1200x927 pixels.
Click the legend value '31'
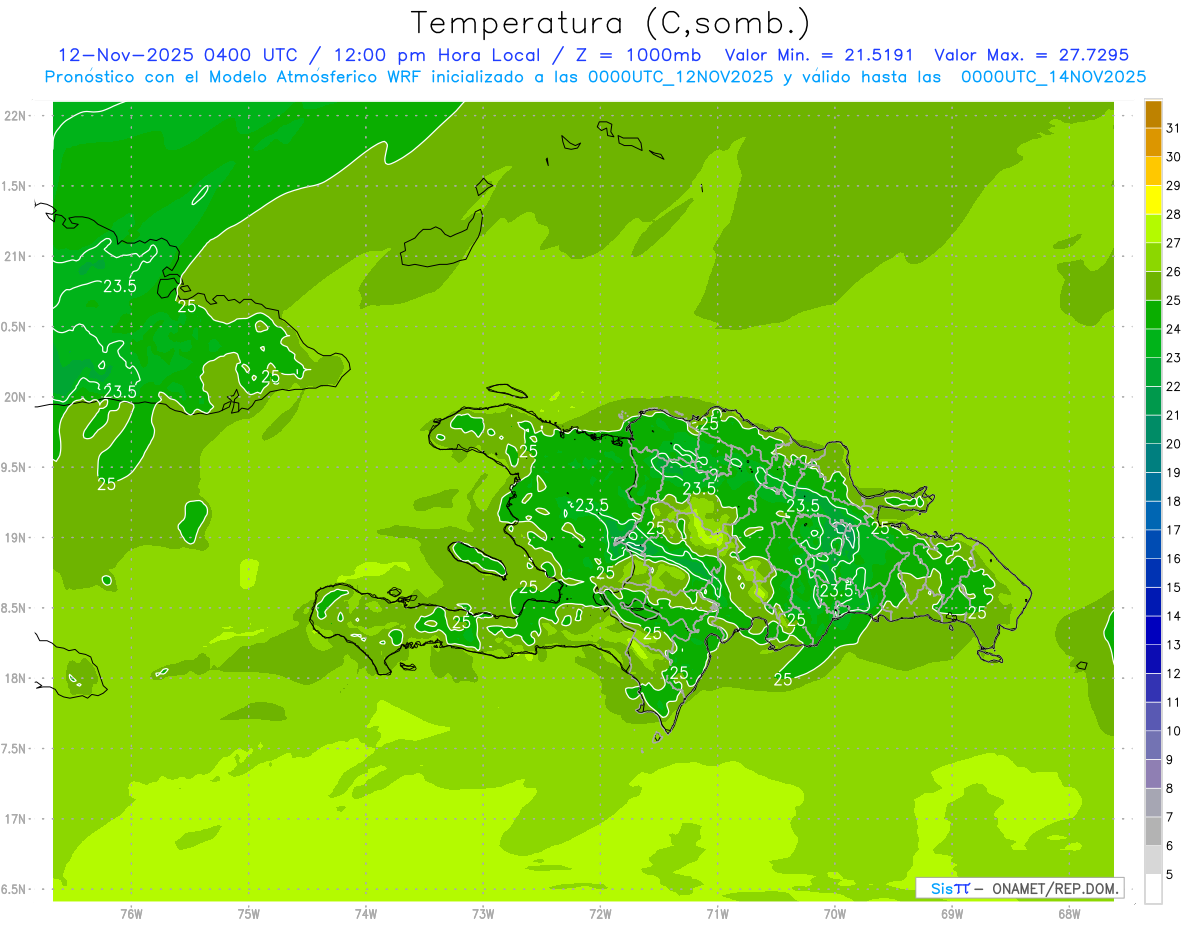click(1174, 128)
